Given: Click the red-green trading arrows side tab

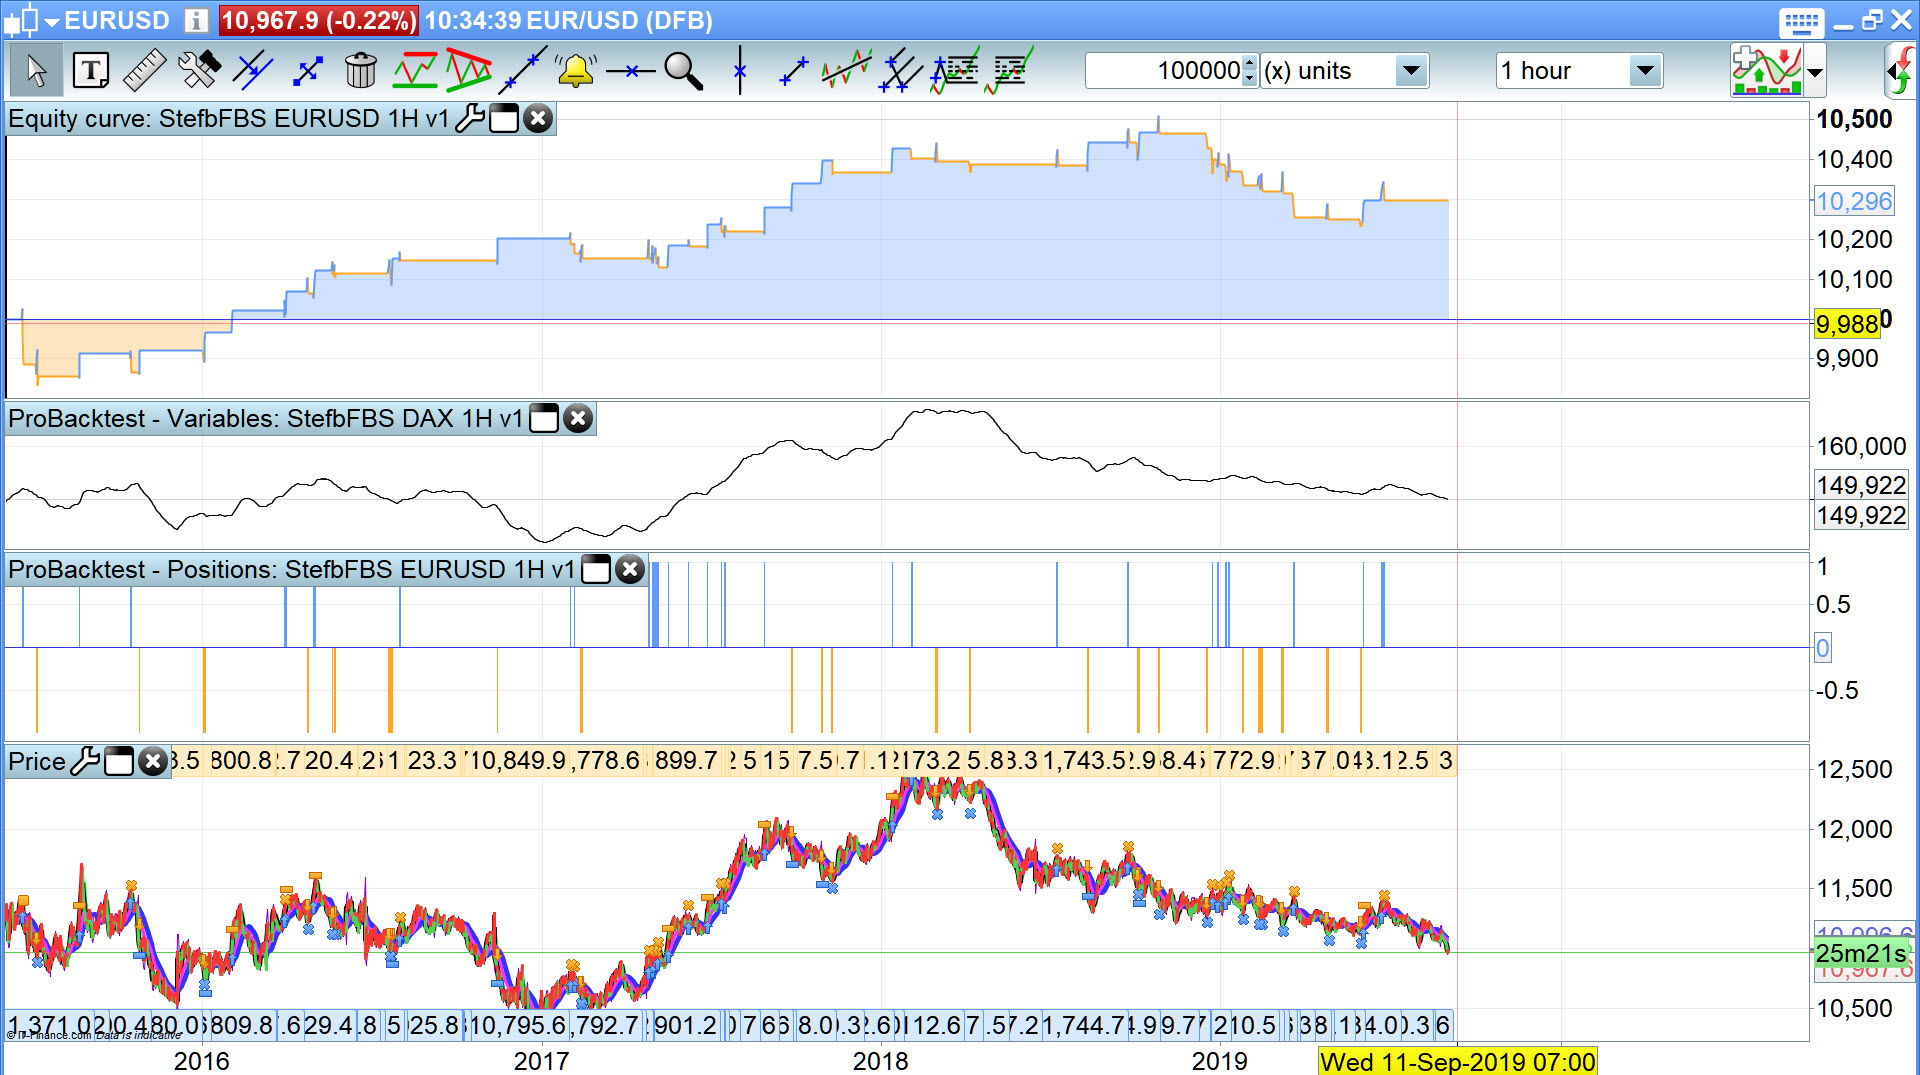Looking at the screenshot, I should pyautogui.click(x=1899, y=70).
